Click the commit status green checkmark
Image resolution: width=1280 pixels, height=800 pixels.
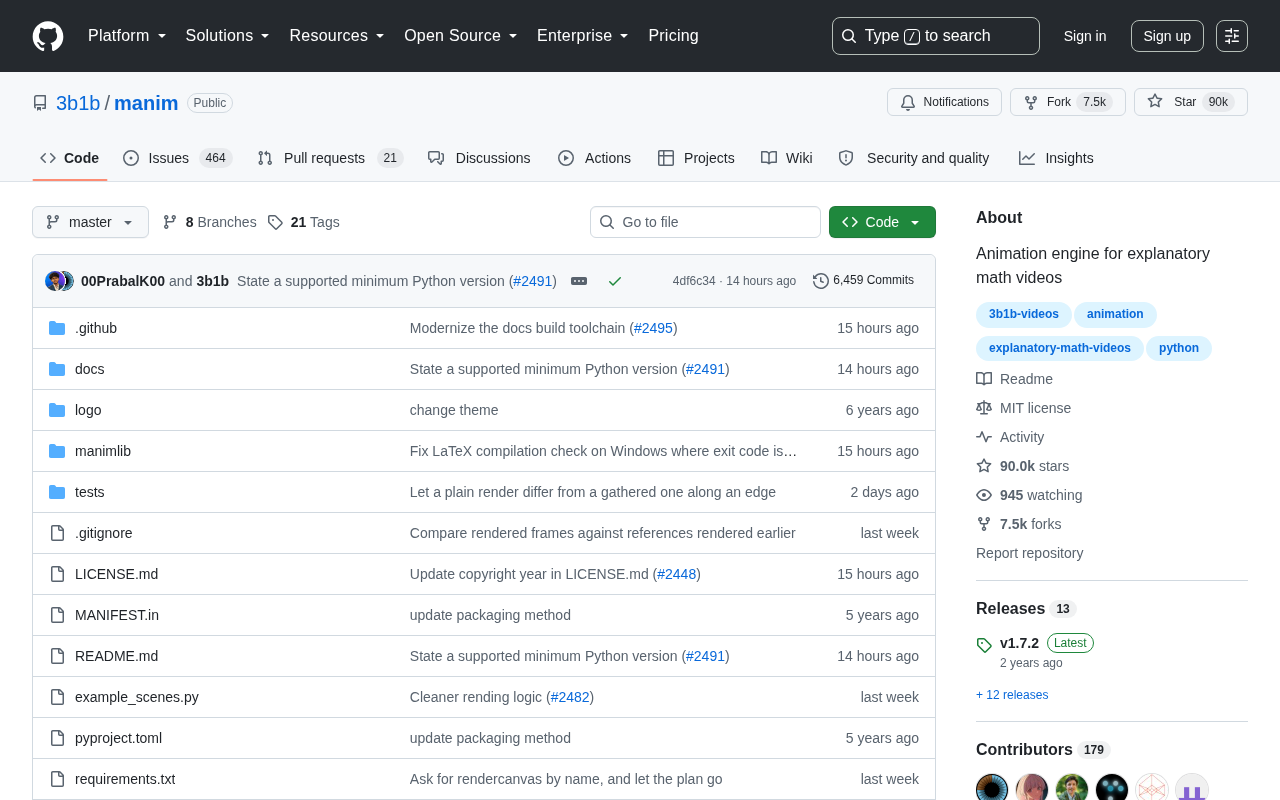tap(615, 281)
